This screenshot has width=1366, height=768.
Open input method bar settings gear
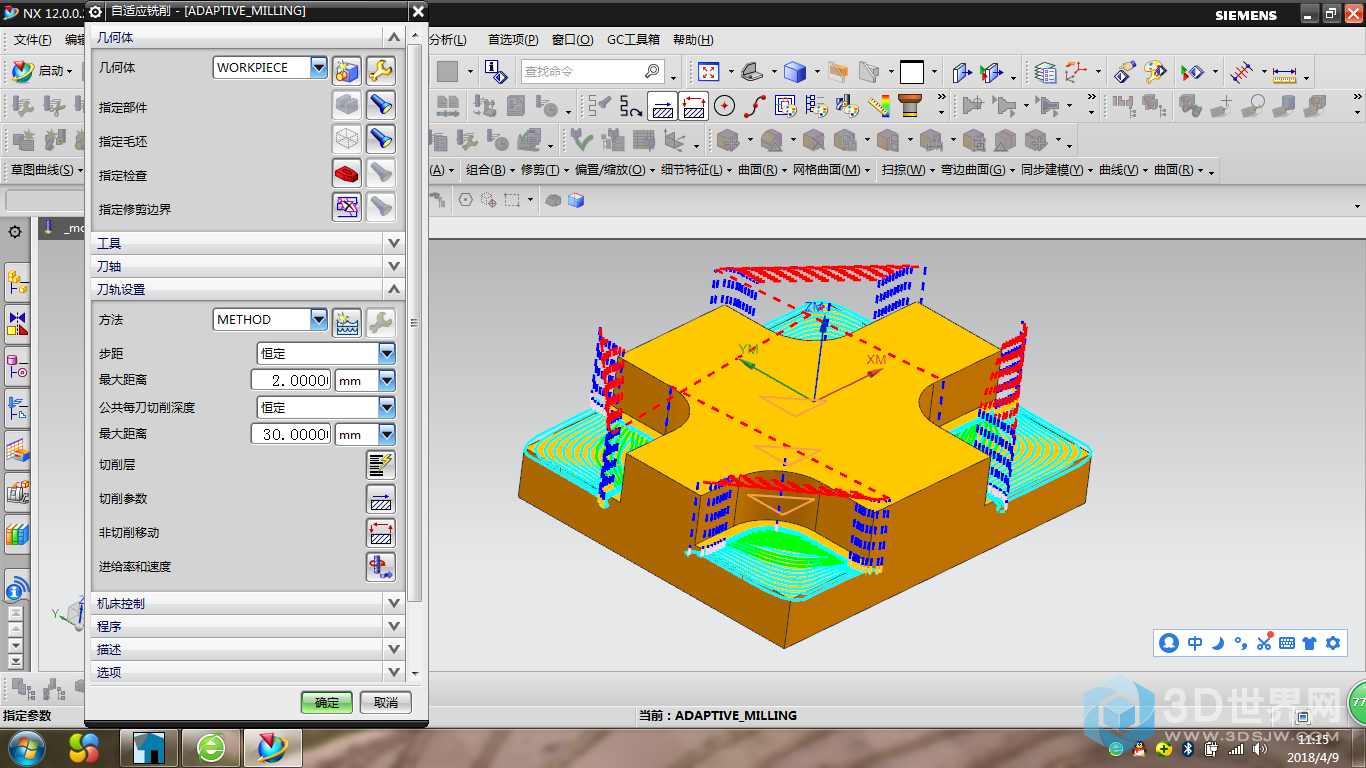(x=1333, y=643)
